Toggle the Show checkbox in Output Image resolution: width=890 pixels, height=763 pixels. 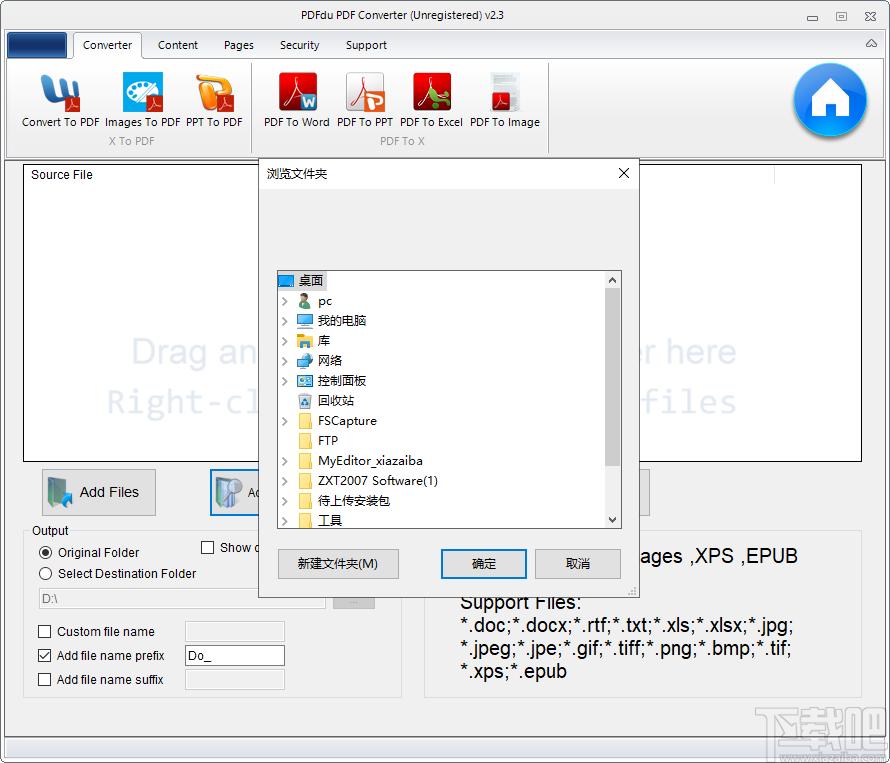[x=208, y=547]
